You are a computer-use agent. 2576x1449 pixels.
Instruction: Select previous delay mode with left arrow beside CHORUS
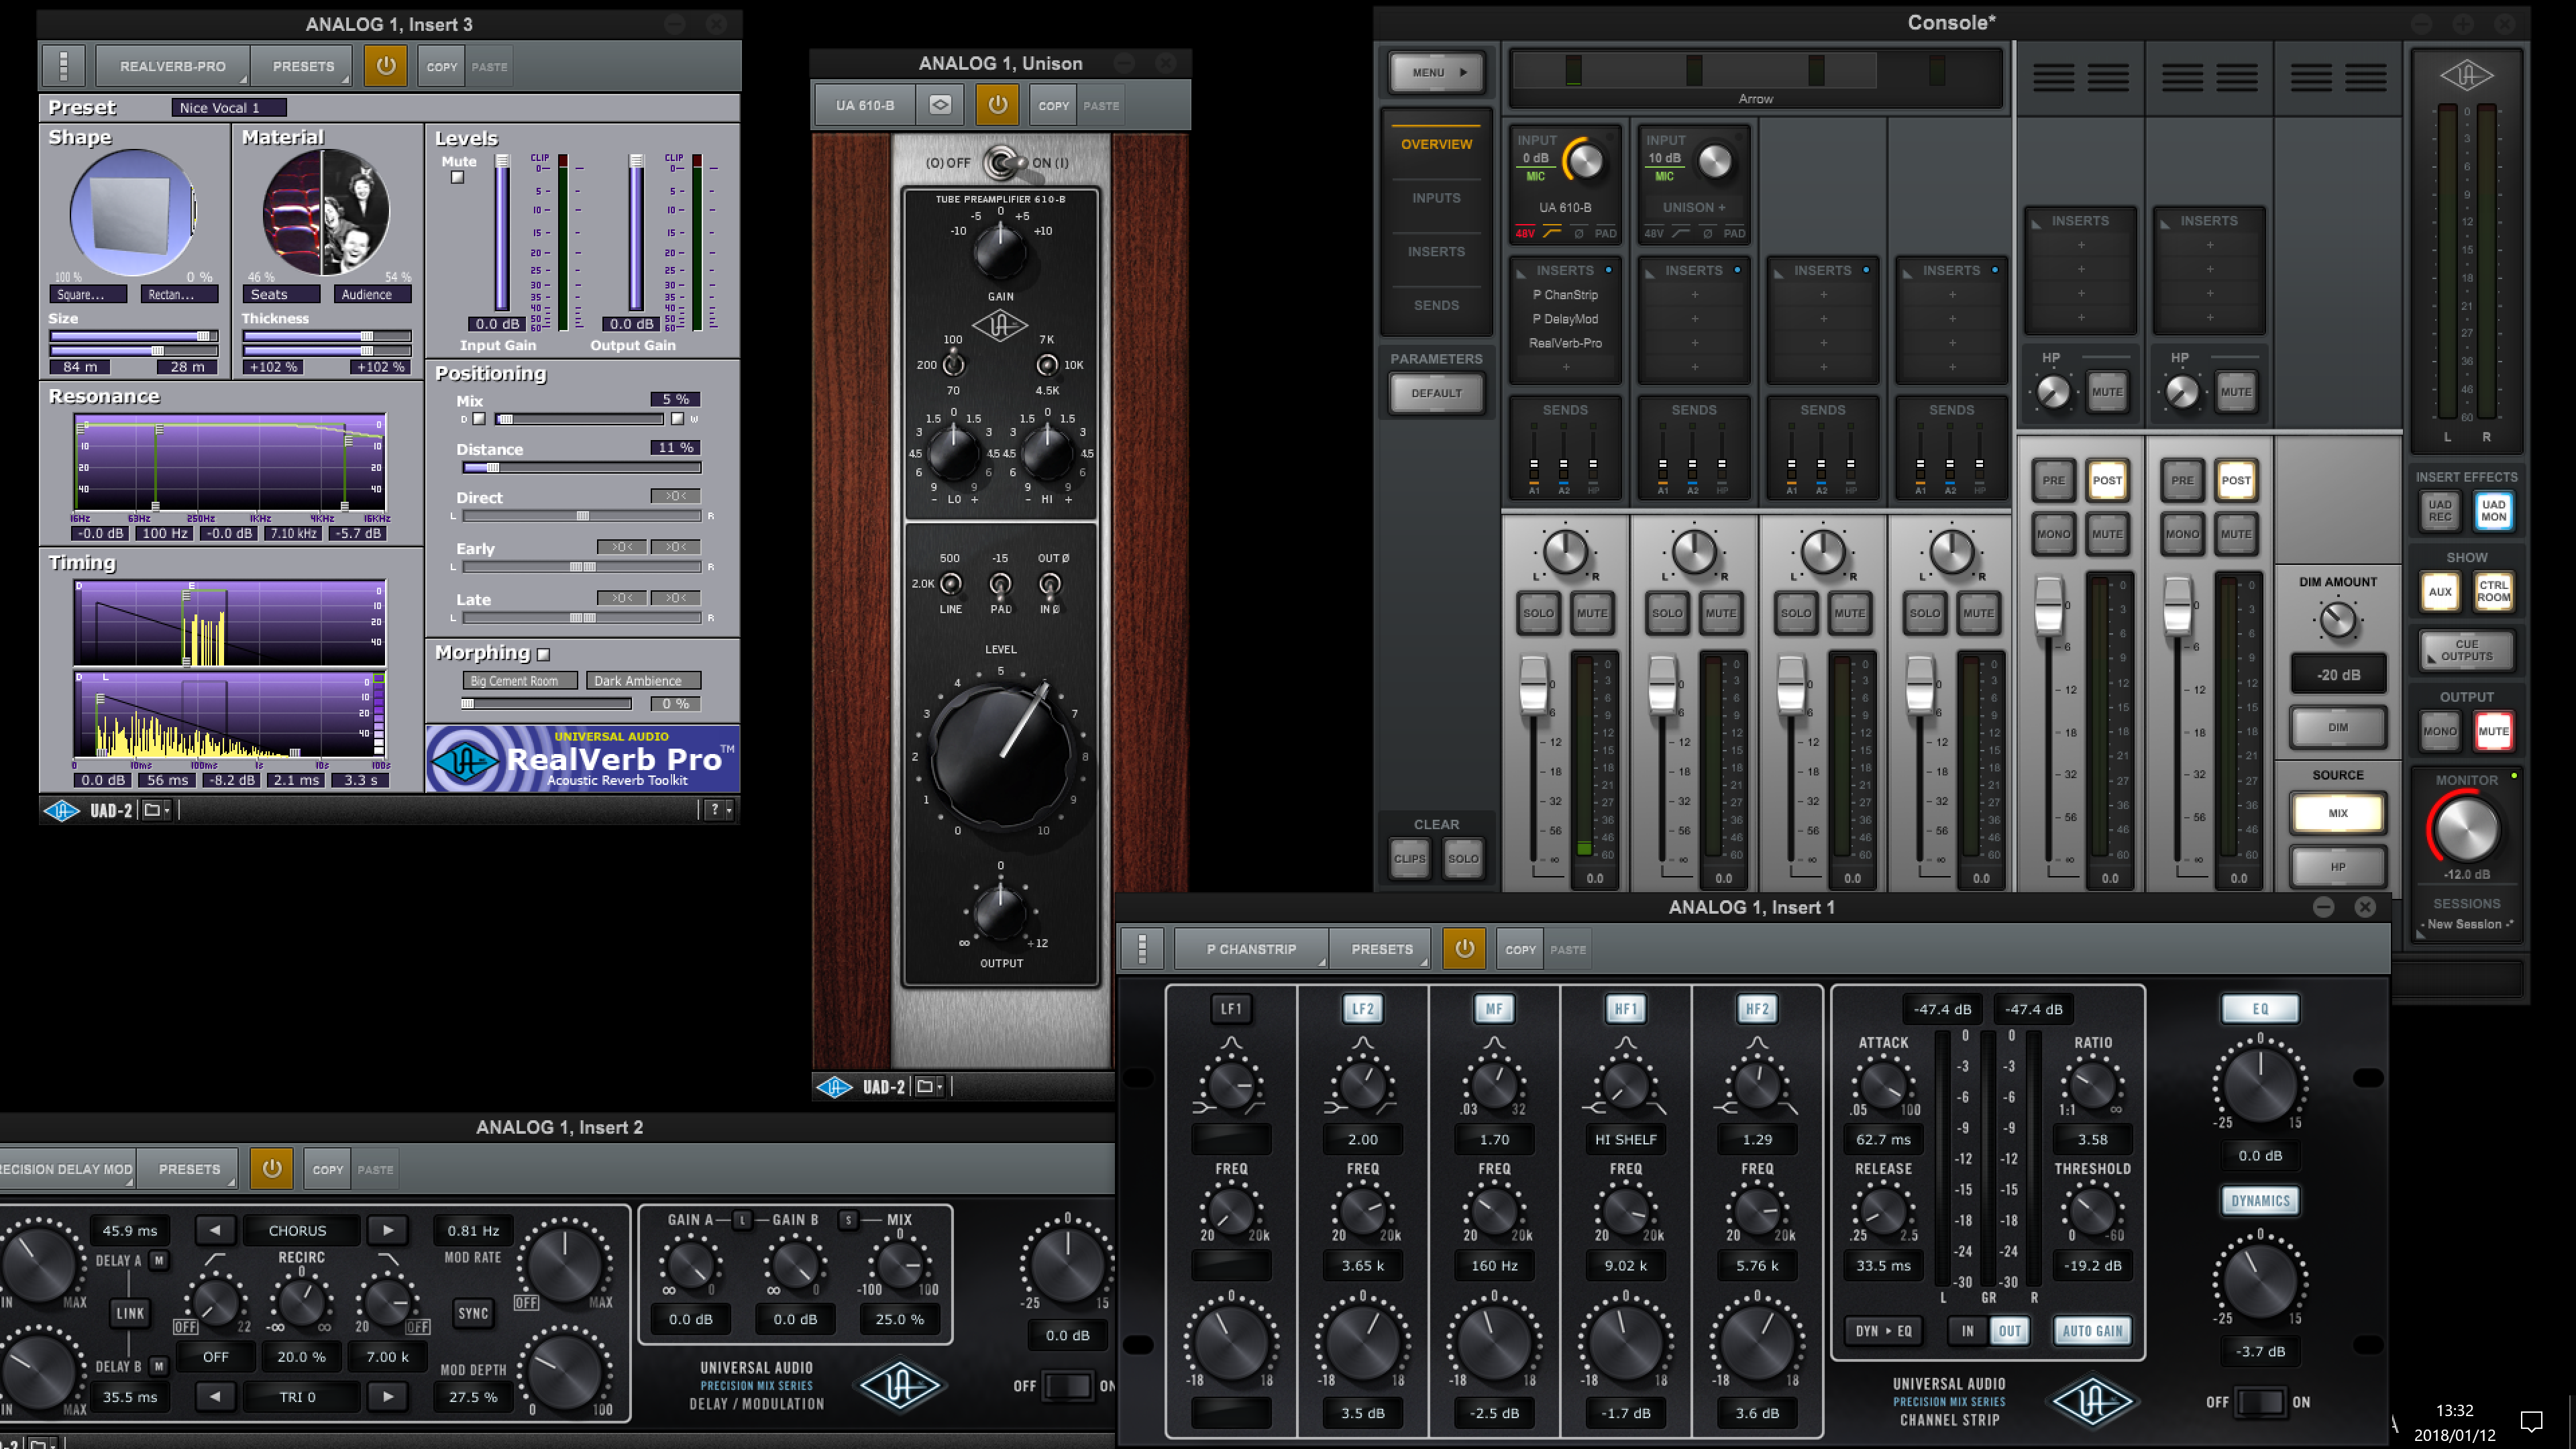pyautogui.click(x=215, y=1230)
